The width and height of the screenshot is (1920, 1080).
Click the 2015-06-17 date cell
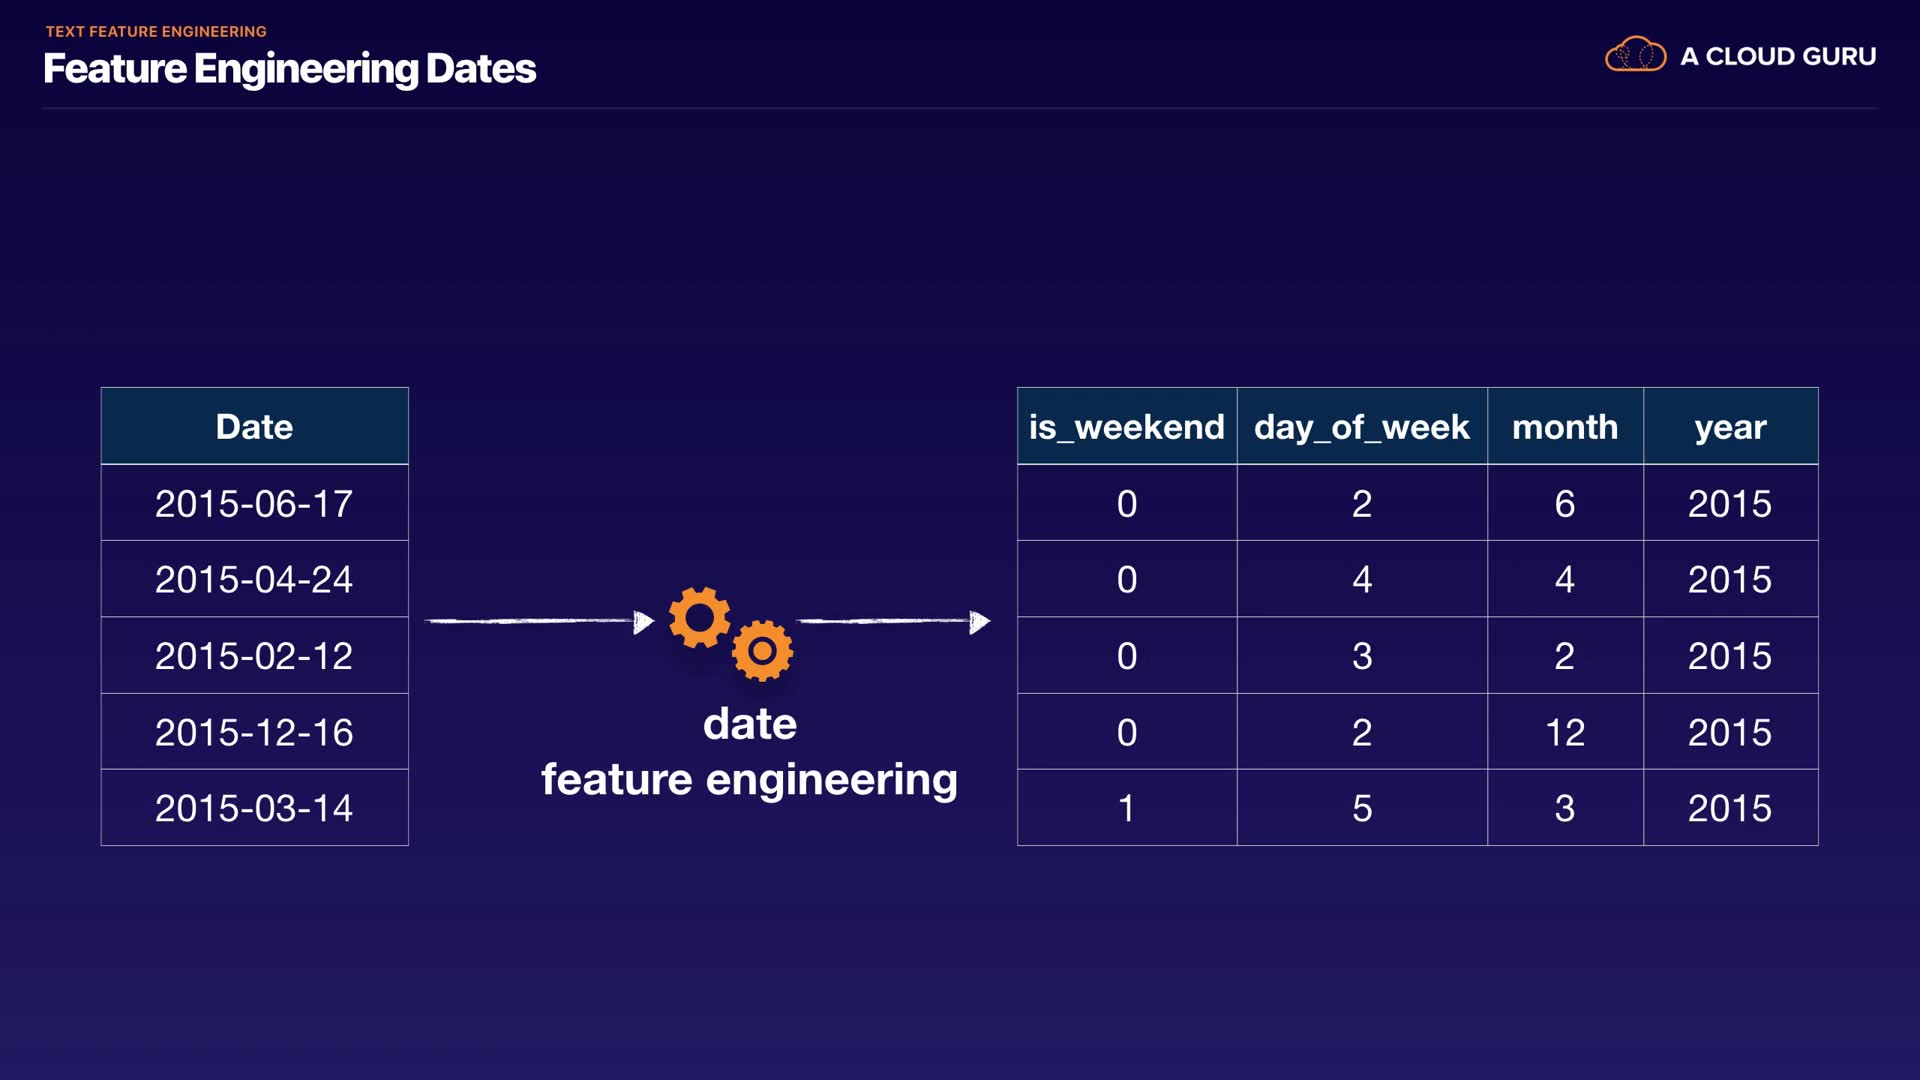pyautogui.click(x=254, y=503)
